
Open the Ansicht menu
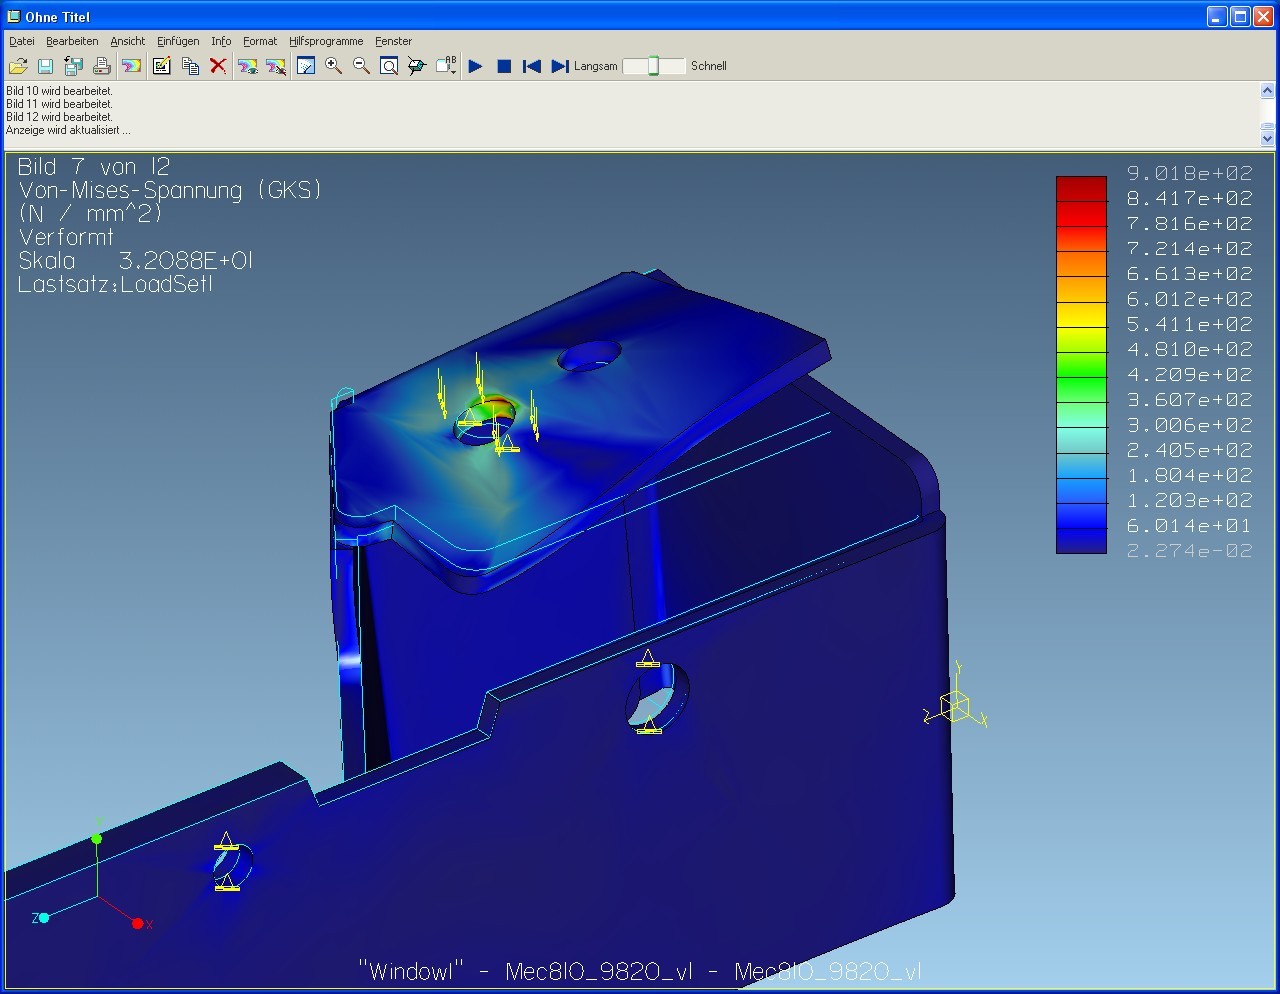(128, 41)
